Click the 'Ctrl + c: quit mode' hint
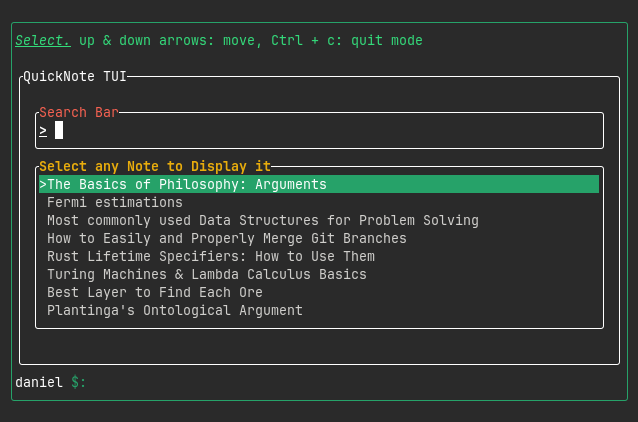This screenshot has width=638, height=422. [347, 40]
